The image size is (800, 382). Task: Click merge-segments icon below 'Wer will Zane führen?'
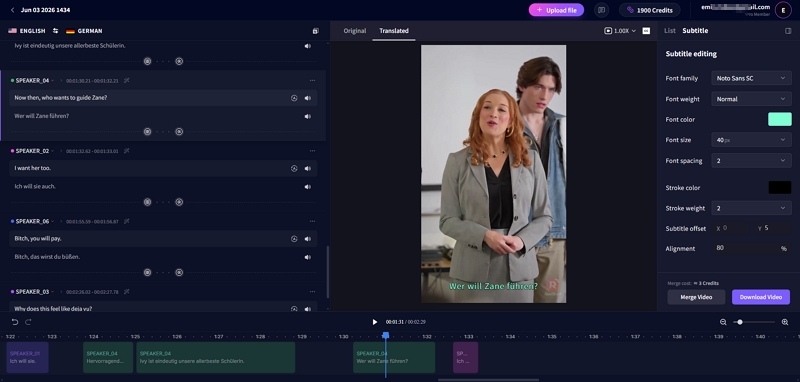[x=147, y=132]
